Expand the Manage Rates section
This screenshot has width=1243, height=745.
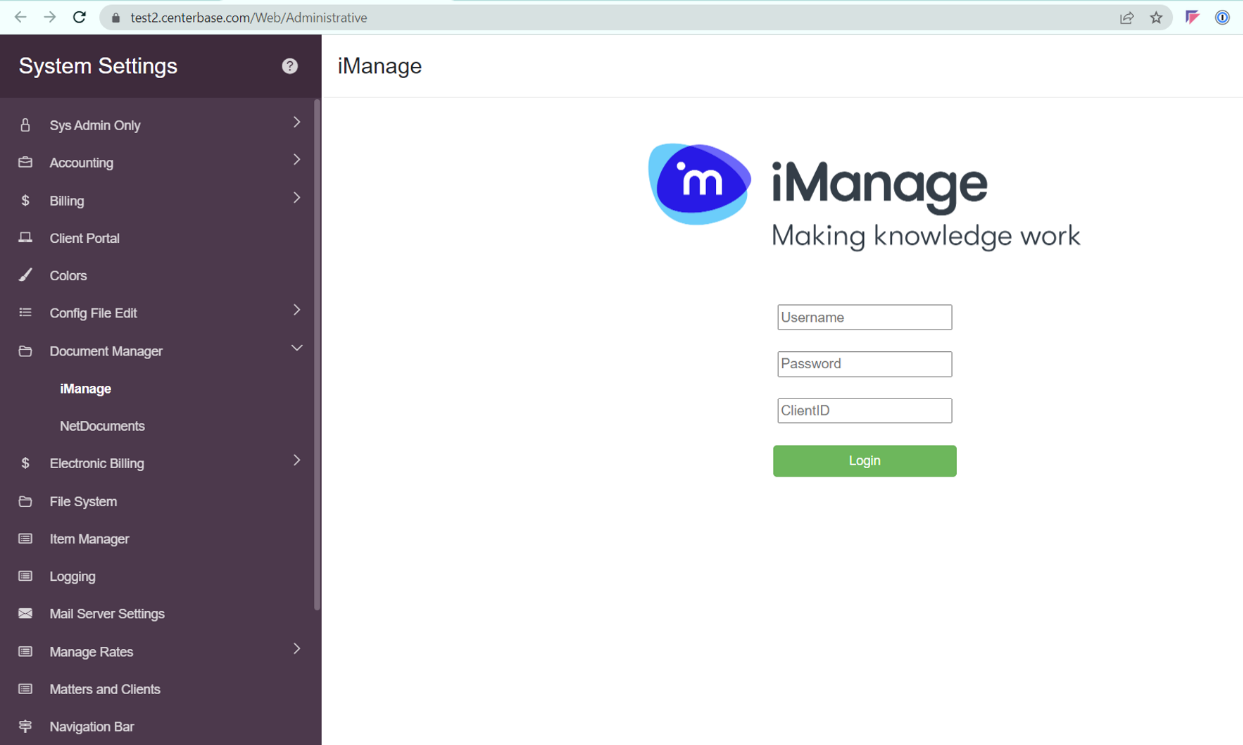(x=297, y=649)
